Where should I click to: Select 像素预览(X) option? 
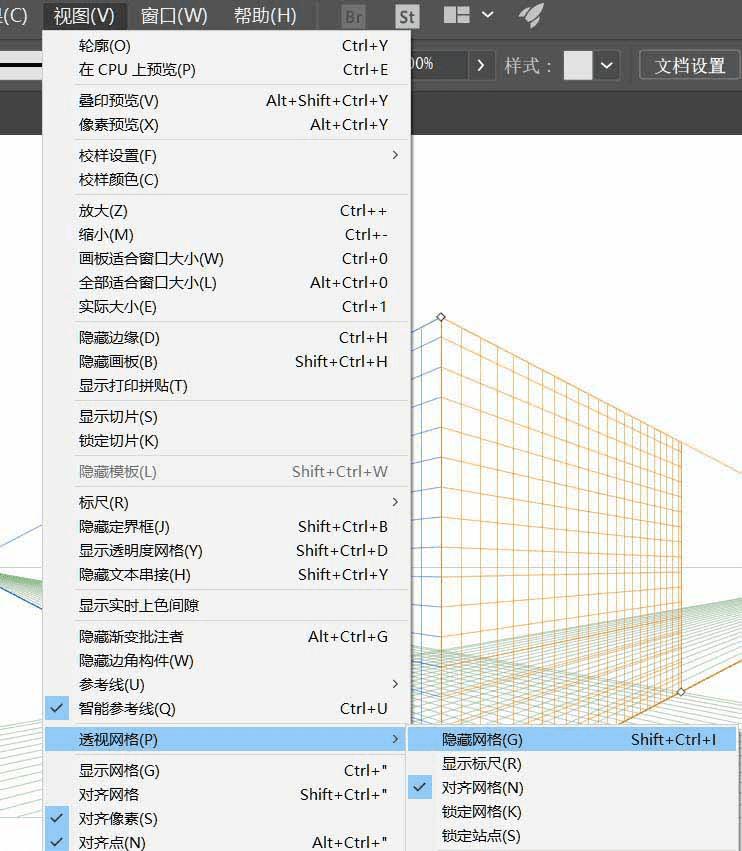[x=227, y=124]
